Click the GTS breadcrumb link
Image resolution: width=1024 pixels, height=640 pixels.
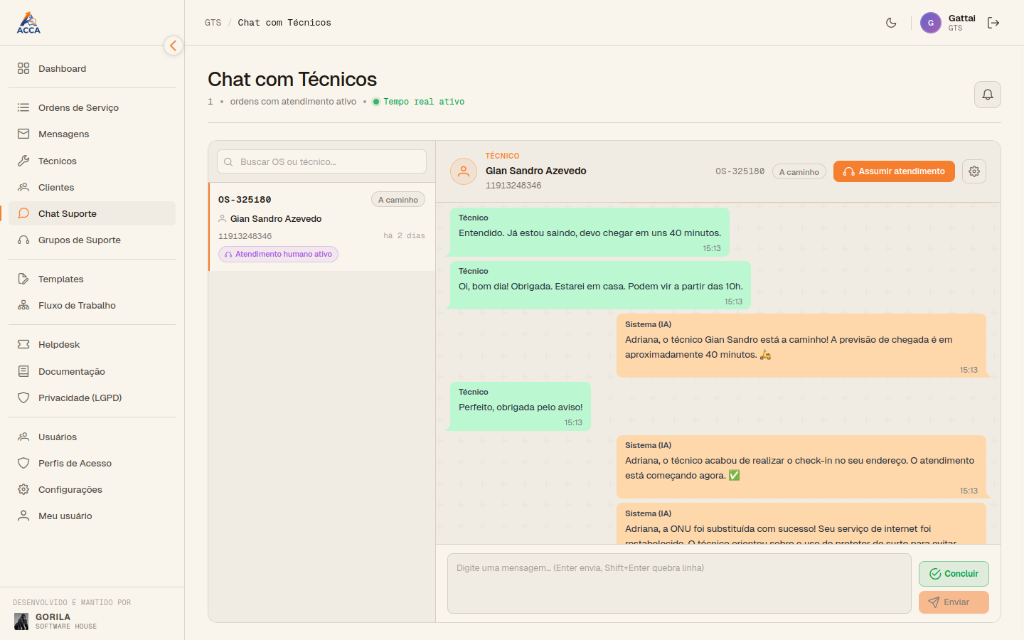pos(213,23)
